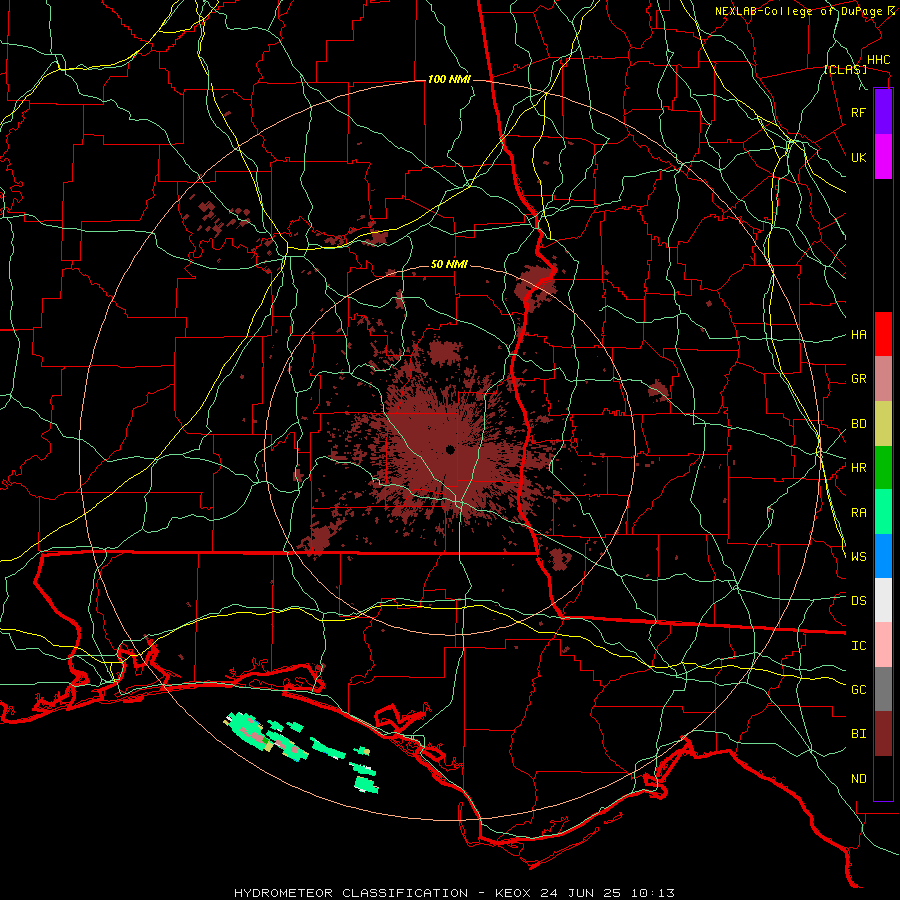Click the white DS legend swatch
Screen dimensions: 900x900
point(883,600)
